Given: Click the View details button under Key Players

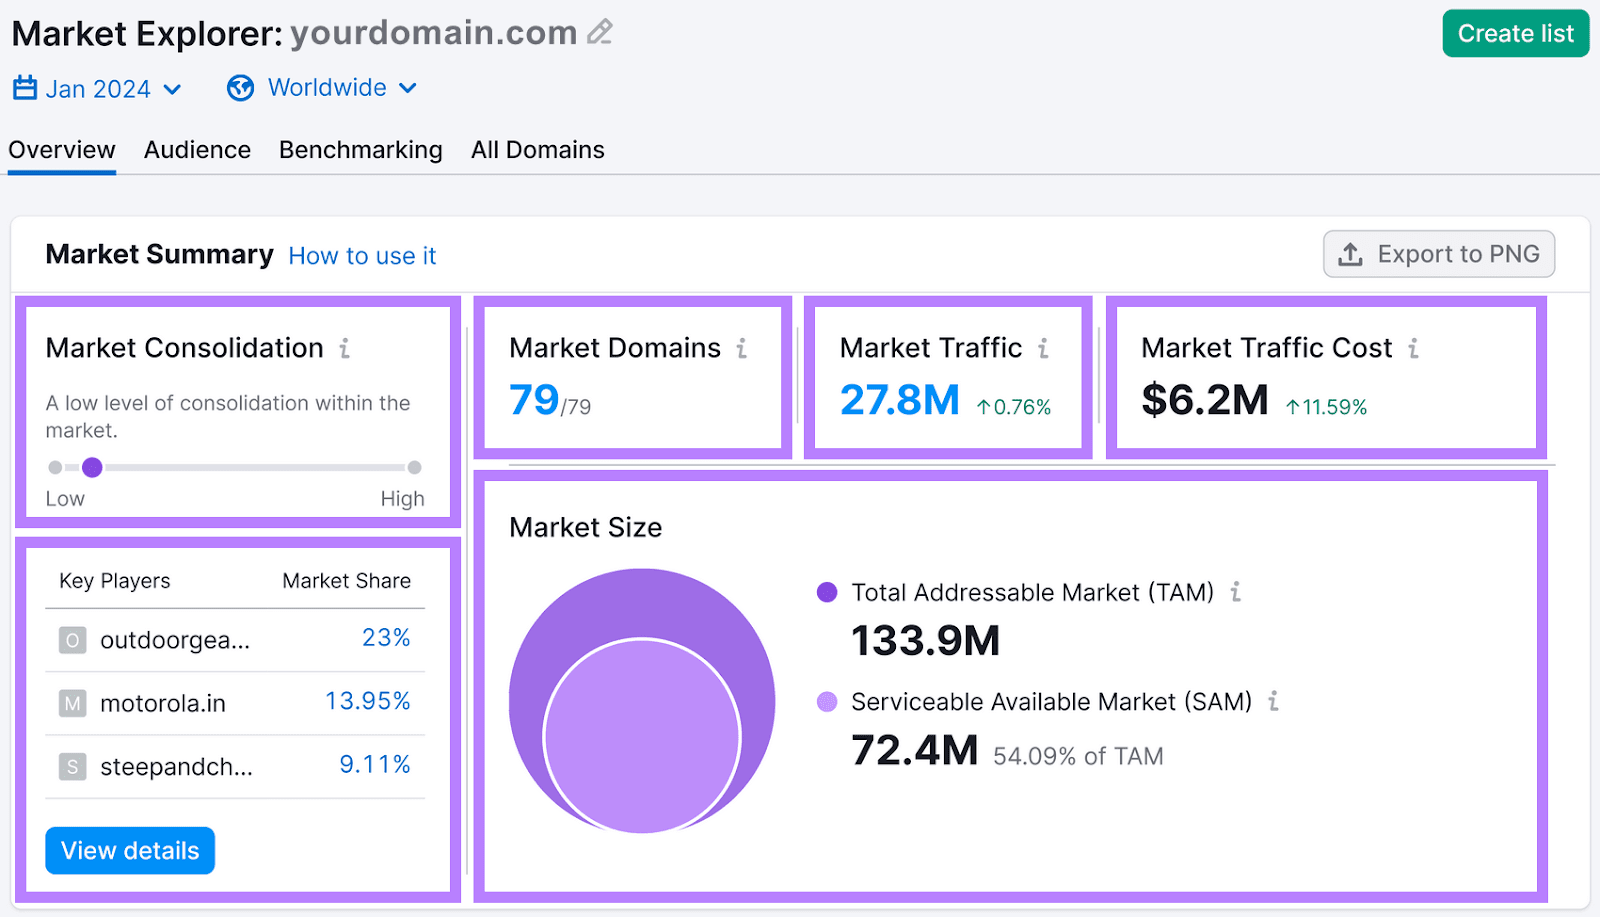Looking at the screenshot, I should (129, 850).
